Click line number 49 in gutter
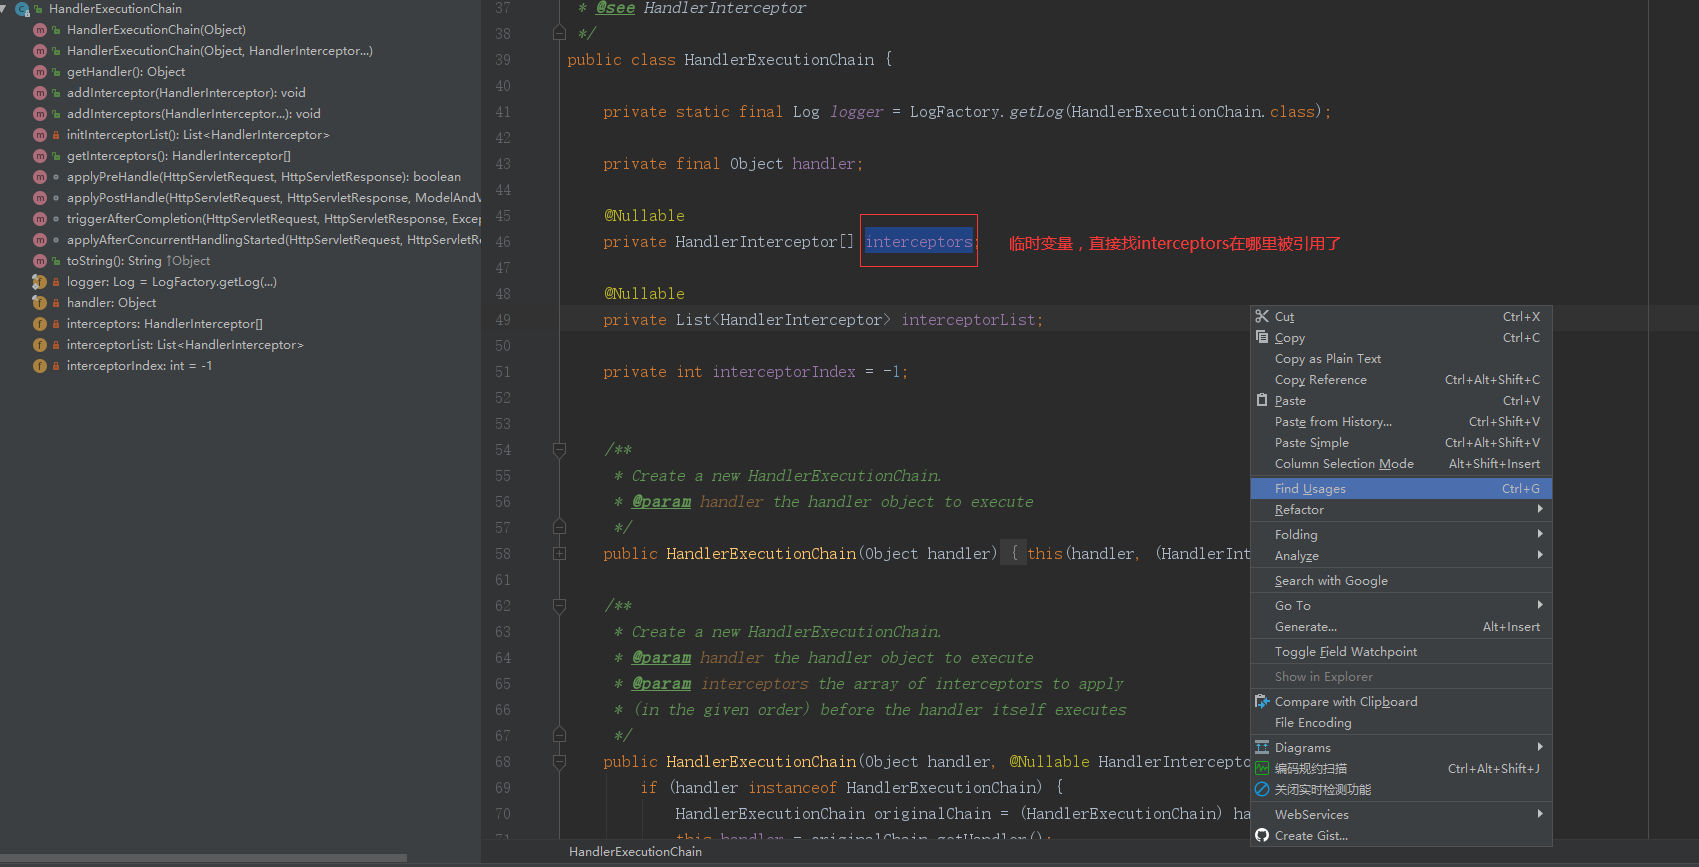 503,320
